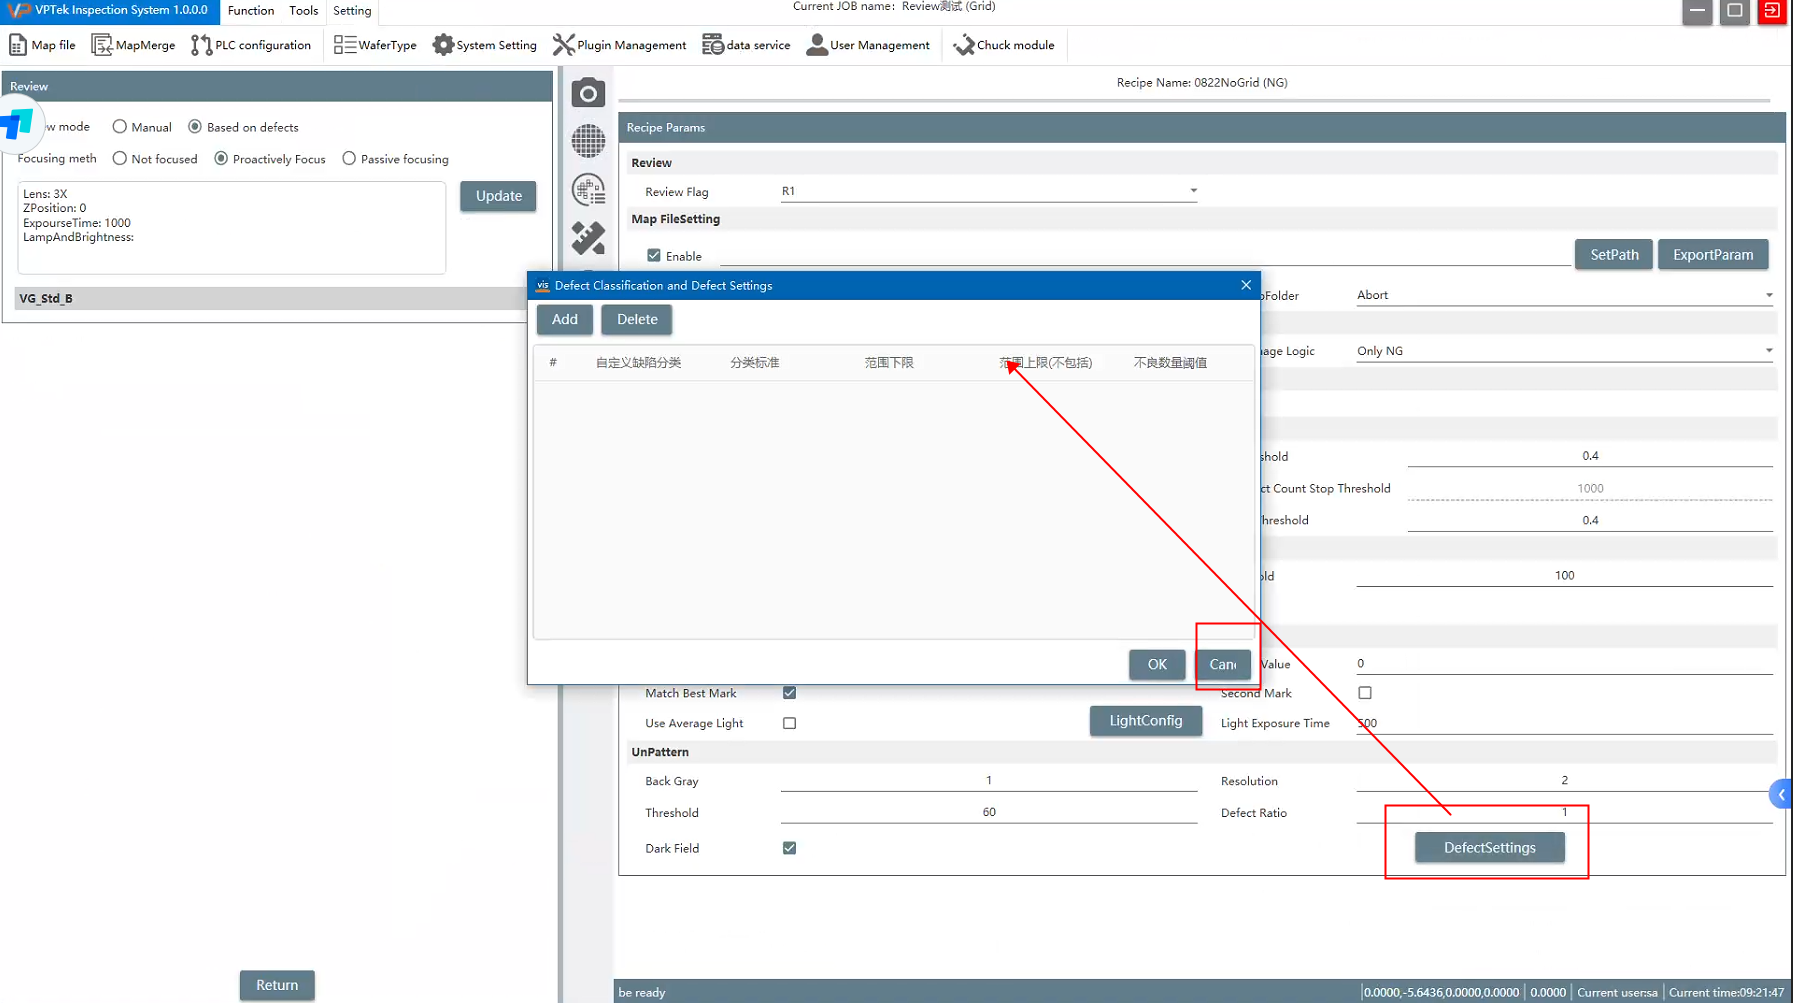Click the 自定义缺陷分类 column header
Viewport: 1793px width, 1003px height.
click(x=638, y=363)
